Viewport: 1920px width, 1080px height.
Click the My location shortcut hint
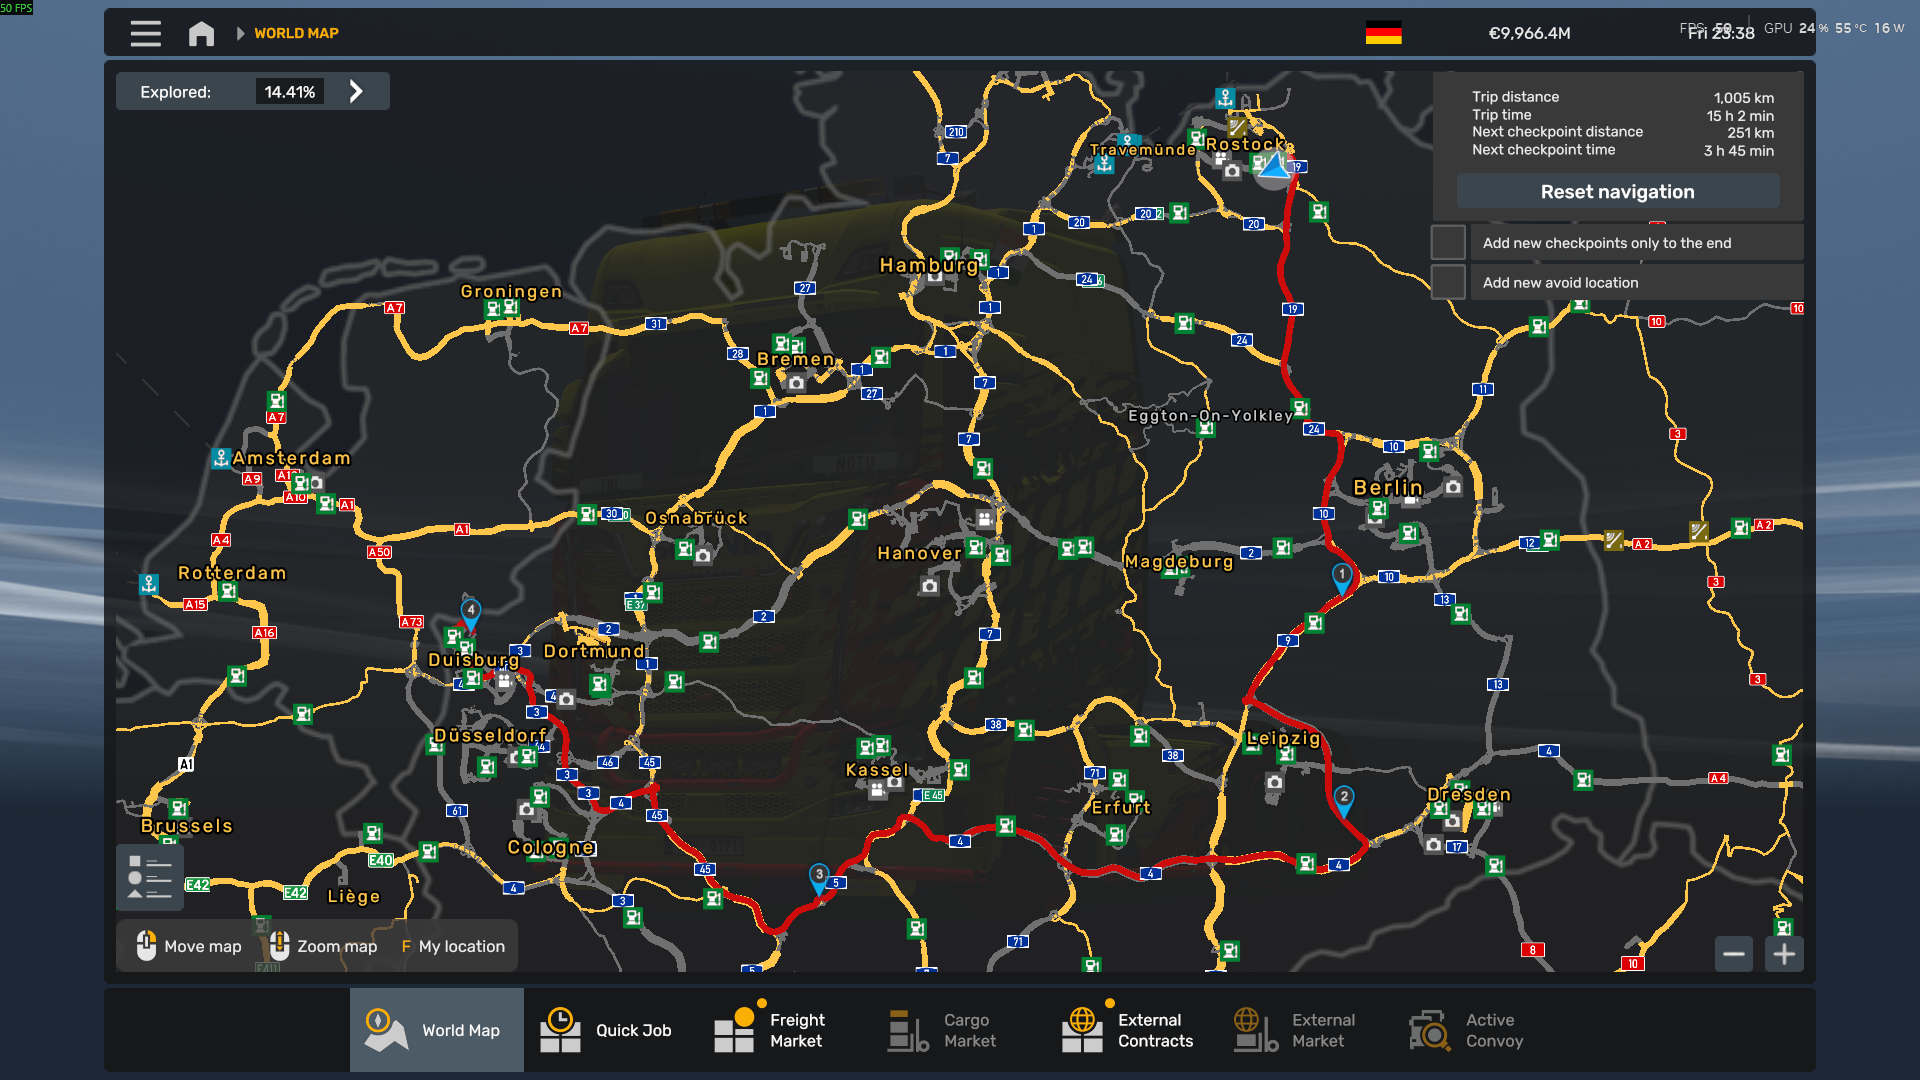click(453, 946)
